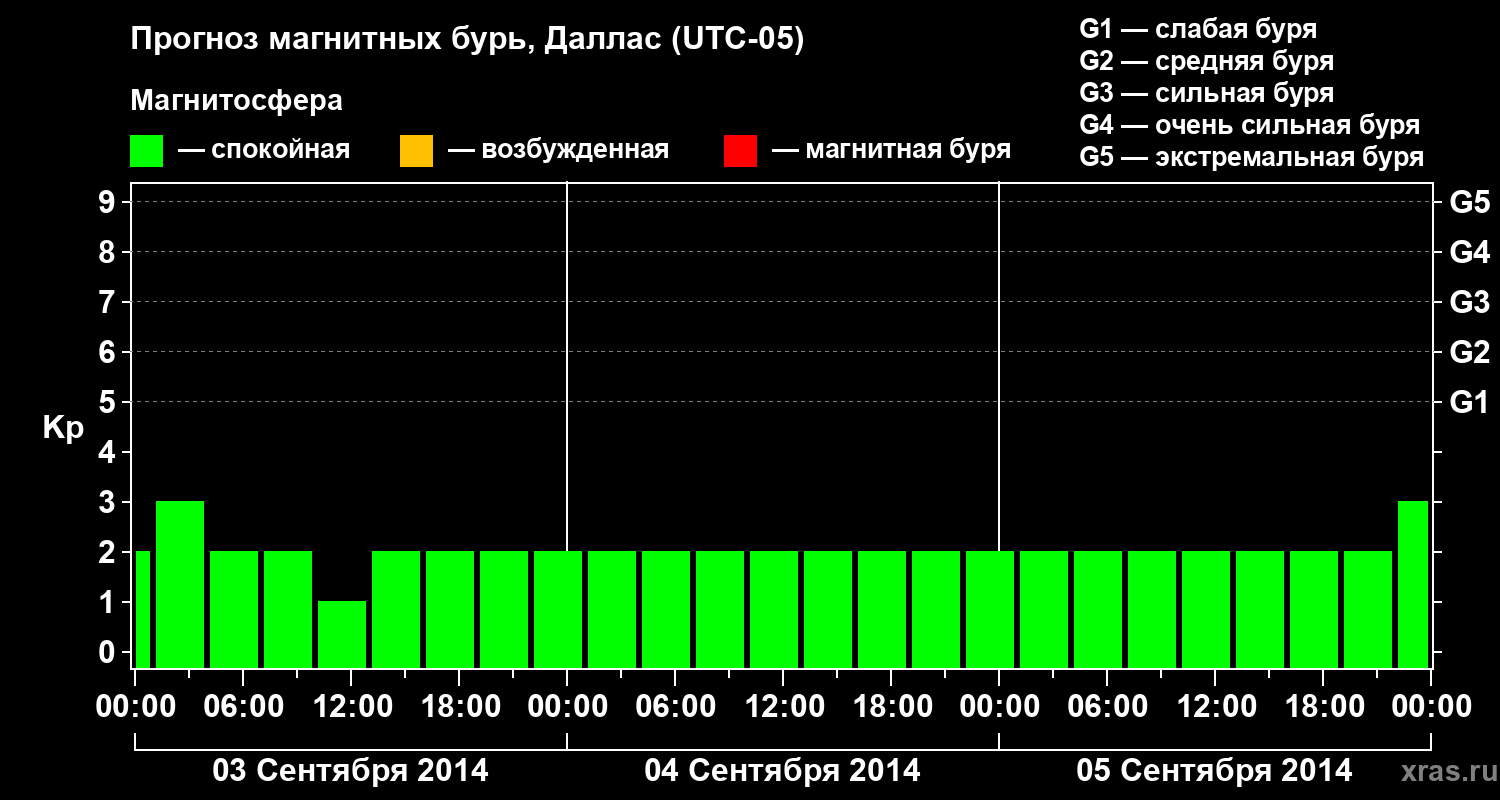
Task: Click 'G4 — очень сильная буря' legend line
Action: pyautogui.click(x=1249, y=125)
